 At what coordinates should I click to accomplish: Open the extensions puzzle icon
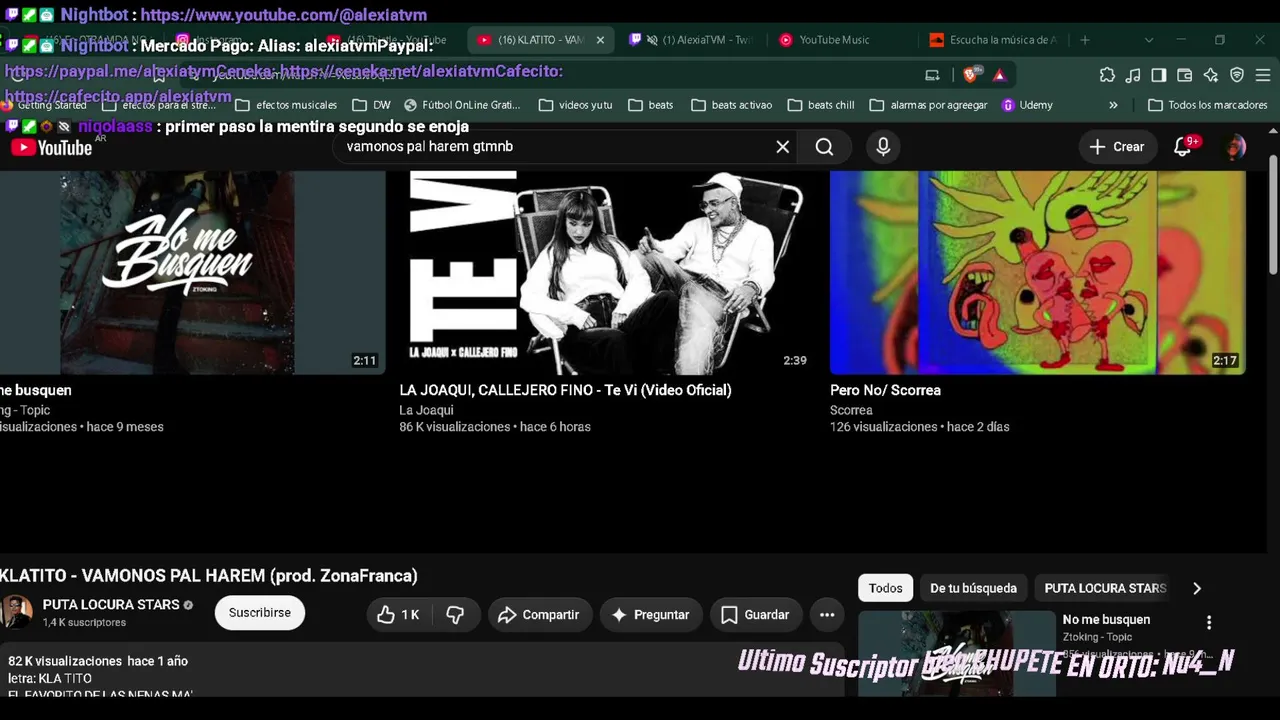point(1107,75)
